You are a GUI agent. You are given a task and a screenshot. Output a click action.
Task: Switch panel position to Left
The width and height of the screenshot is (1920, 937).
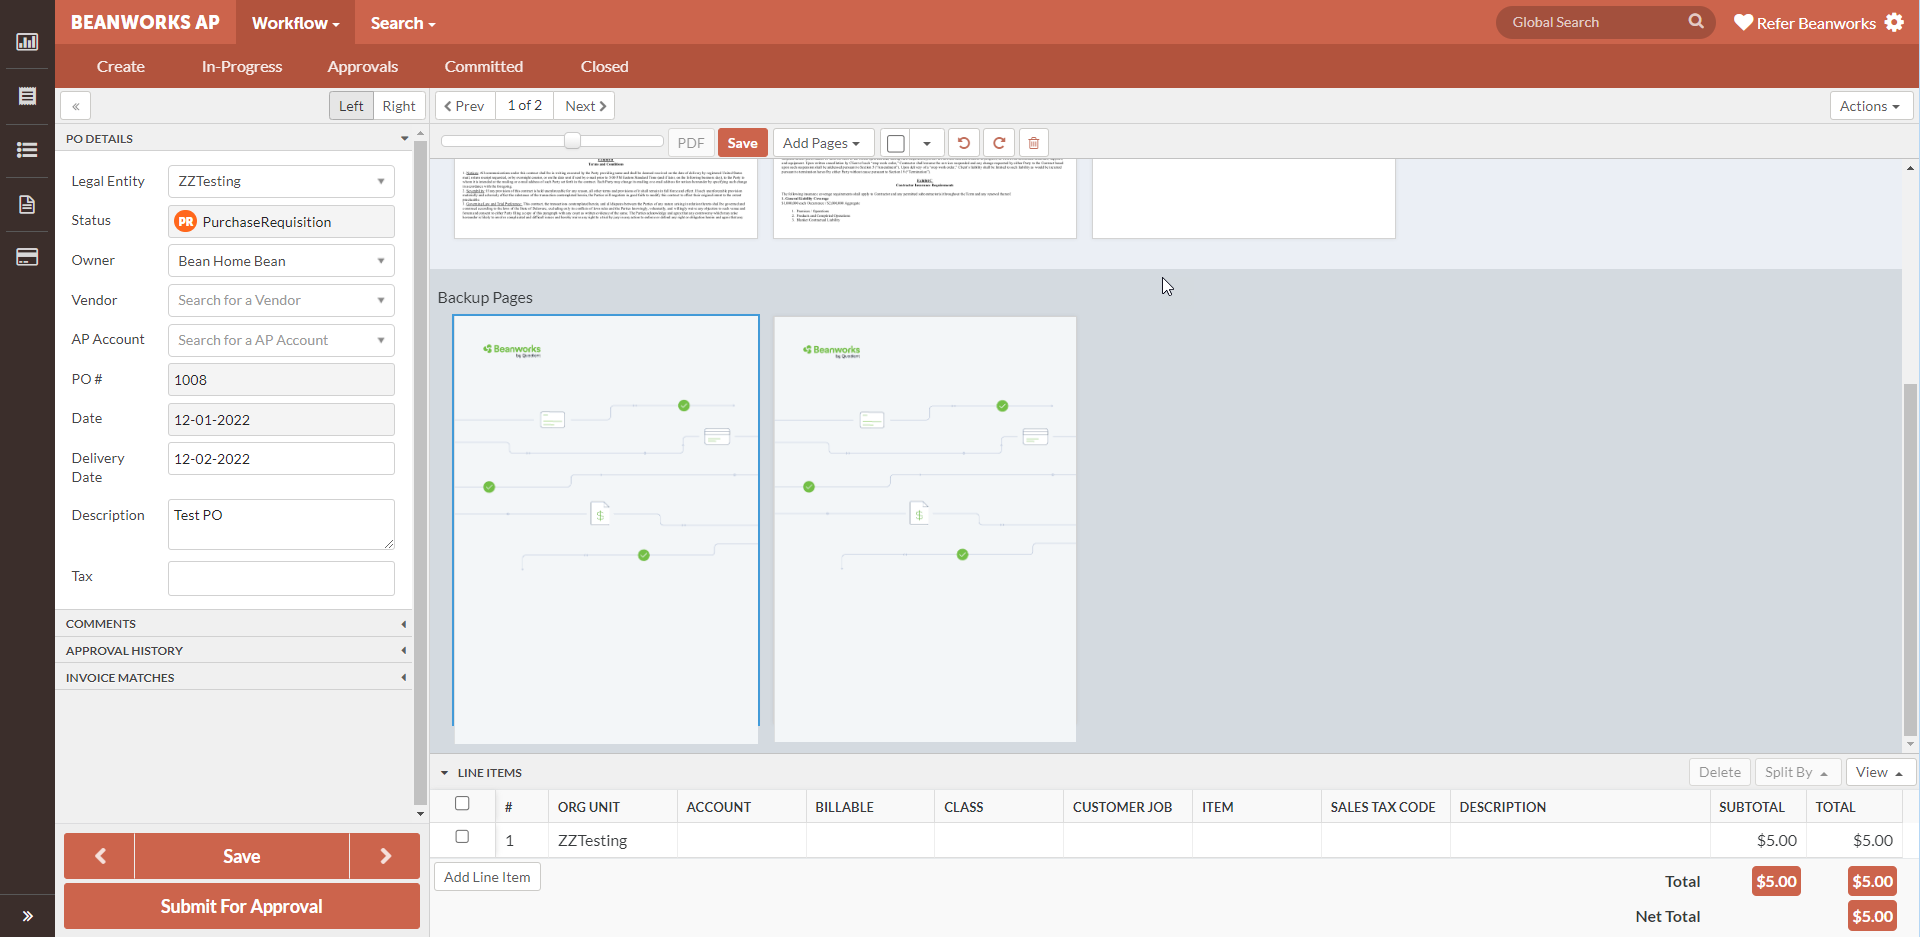[x=351, y=106]
